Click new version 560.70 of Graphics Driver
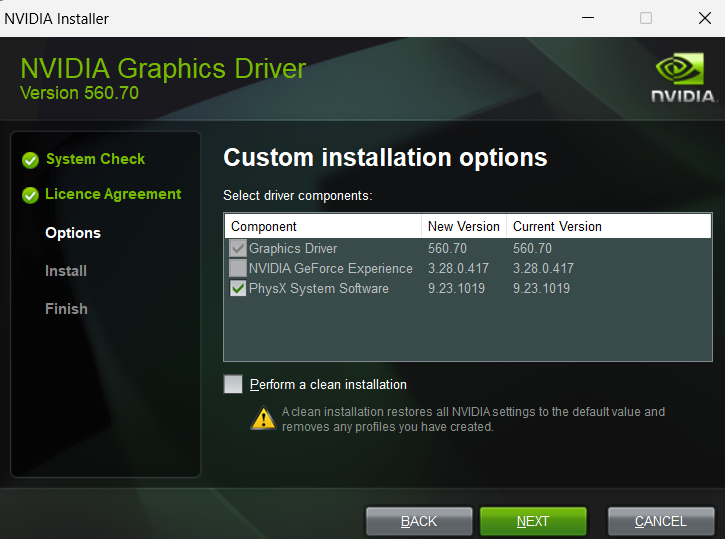The image size is (725, 539). pyautogui.click(x=447, y=249)
